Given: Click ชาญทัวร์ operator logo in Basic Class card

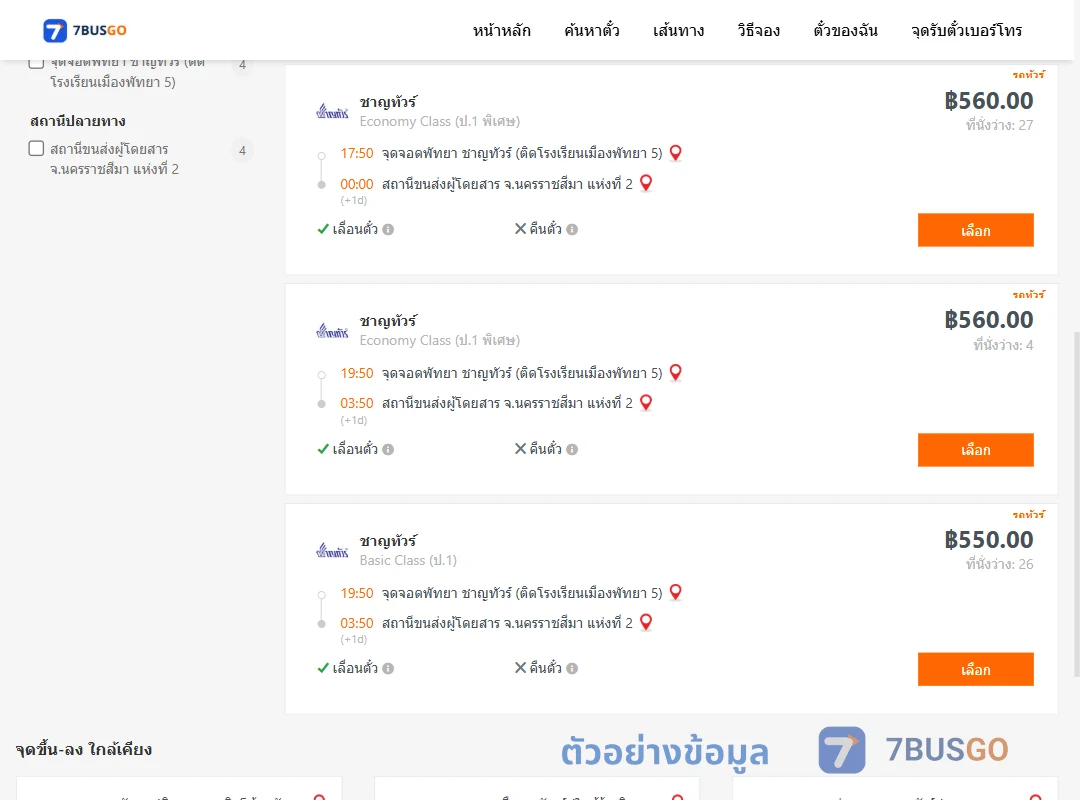Looking at the screenshot, I should [332, 550].
